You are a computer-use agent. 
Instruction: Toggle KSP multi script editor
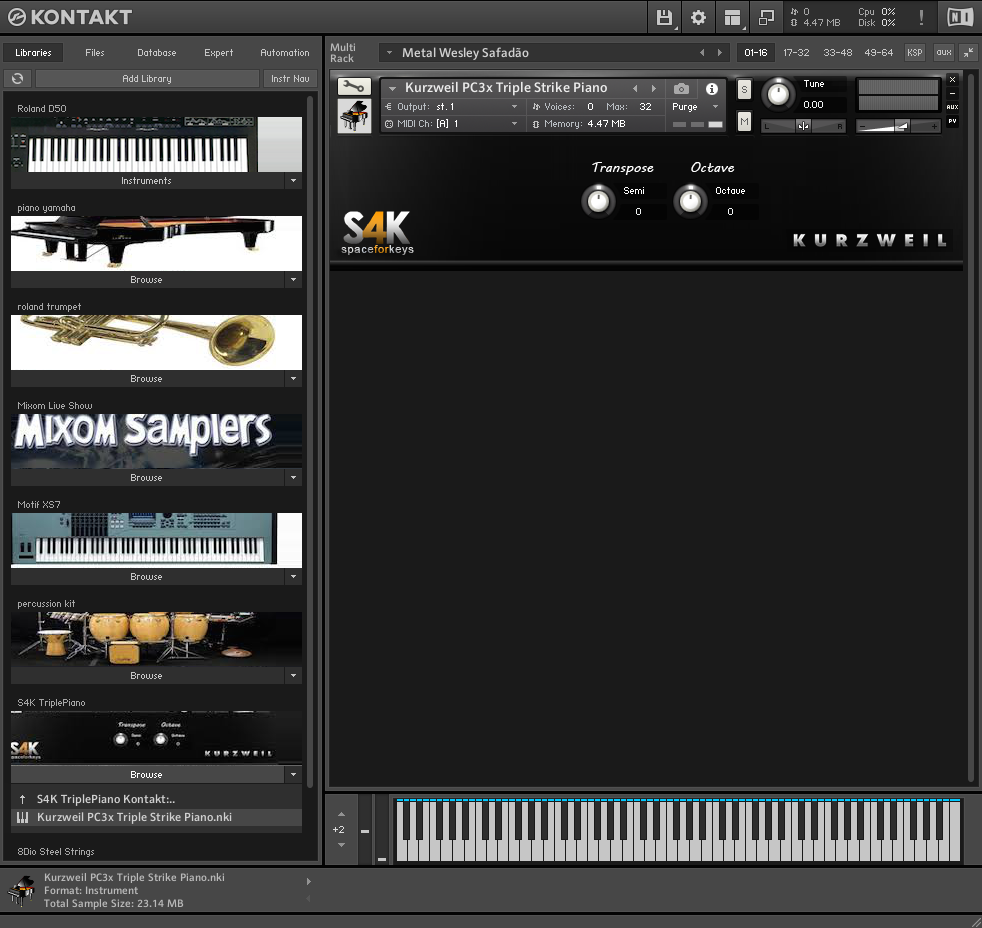pyautogui.click(x=914, y=53)
